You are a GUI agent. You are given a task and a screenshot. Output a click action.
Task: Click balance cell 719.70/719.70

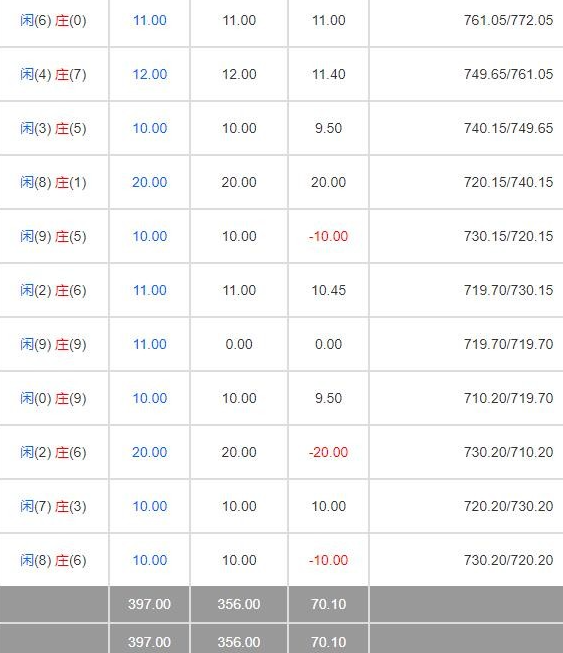tap(508, 344)
